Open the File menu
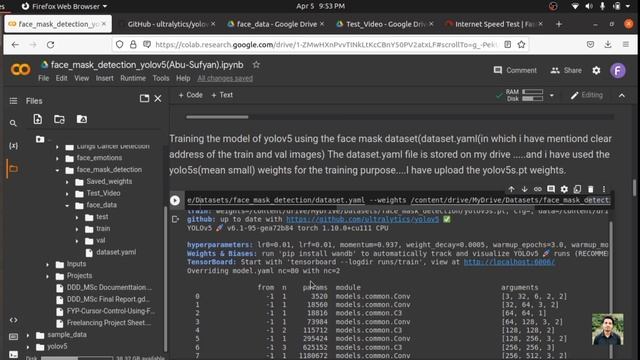This screenshot has width=640, height=360. point(43,78)
